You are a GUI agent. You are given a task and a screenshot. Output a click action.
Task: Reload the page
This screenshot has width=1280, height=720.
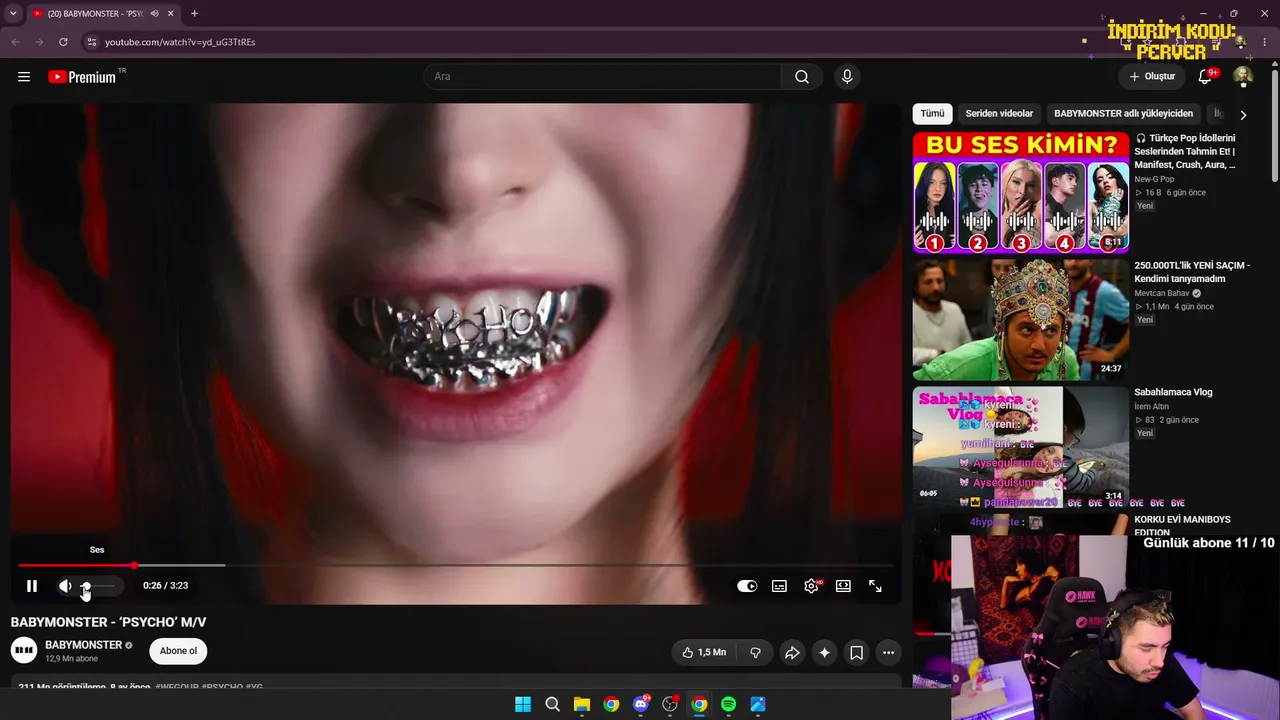click(x=63, y=42)
